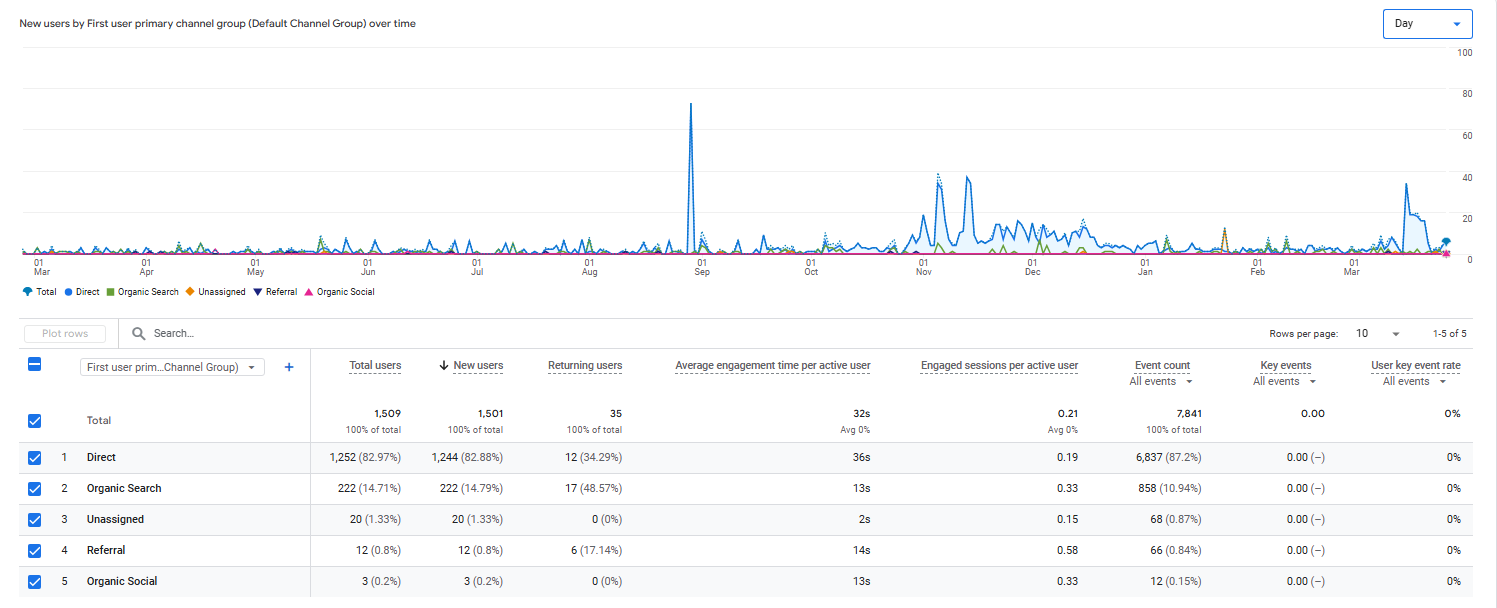Screen dimensions: 1497x608
Task: Sort by Key events column header
Action: (x=1286, y=365)
